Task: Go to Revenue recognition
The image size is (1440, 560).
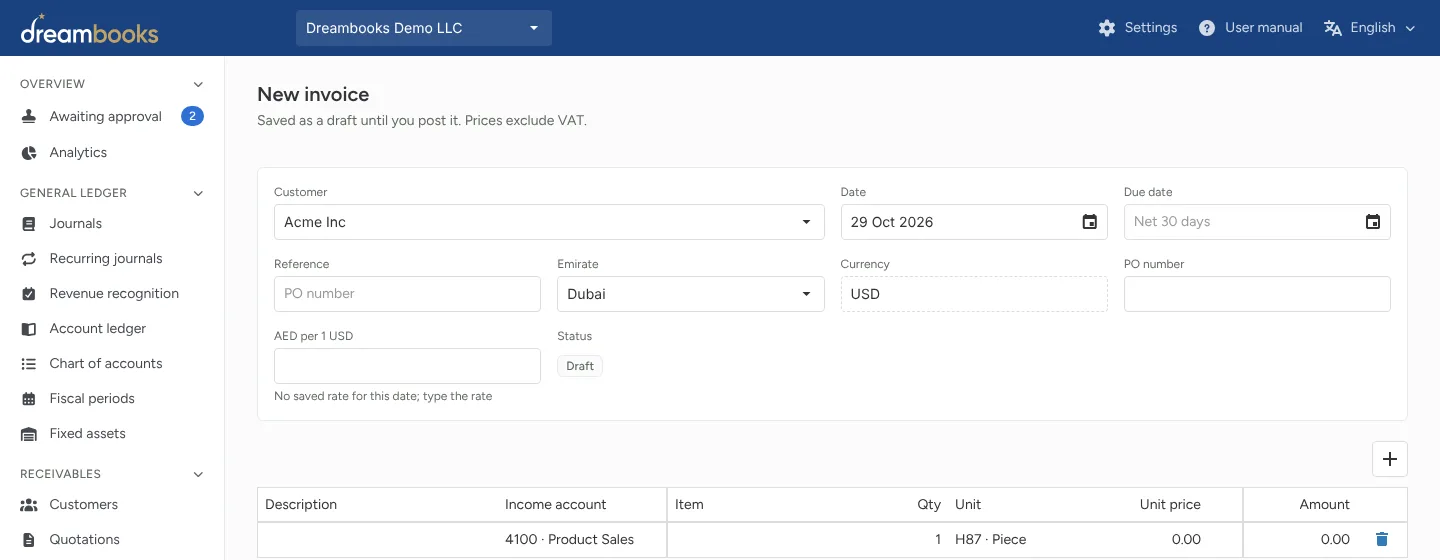Action: coord(114,294)
